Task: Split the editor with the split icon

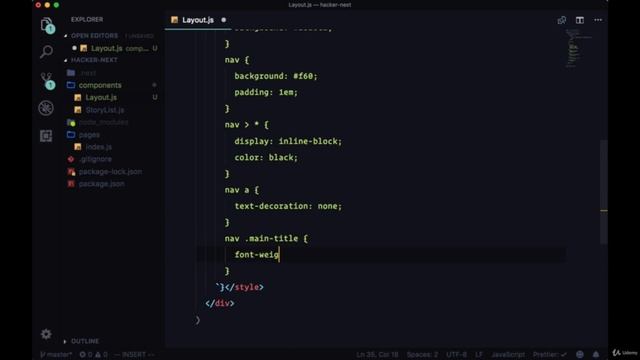Action: pyautogui.click(x=580, y=20)
